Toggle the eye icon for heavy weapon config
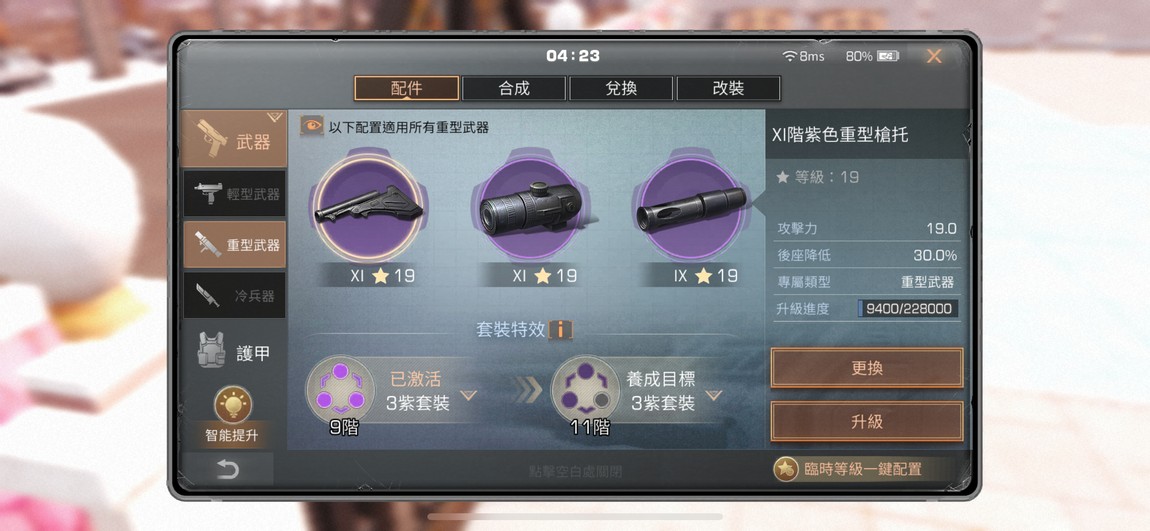Image resolution: width=1150 pixels, height=531 pixels. coord(312,126)
